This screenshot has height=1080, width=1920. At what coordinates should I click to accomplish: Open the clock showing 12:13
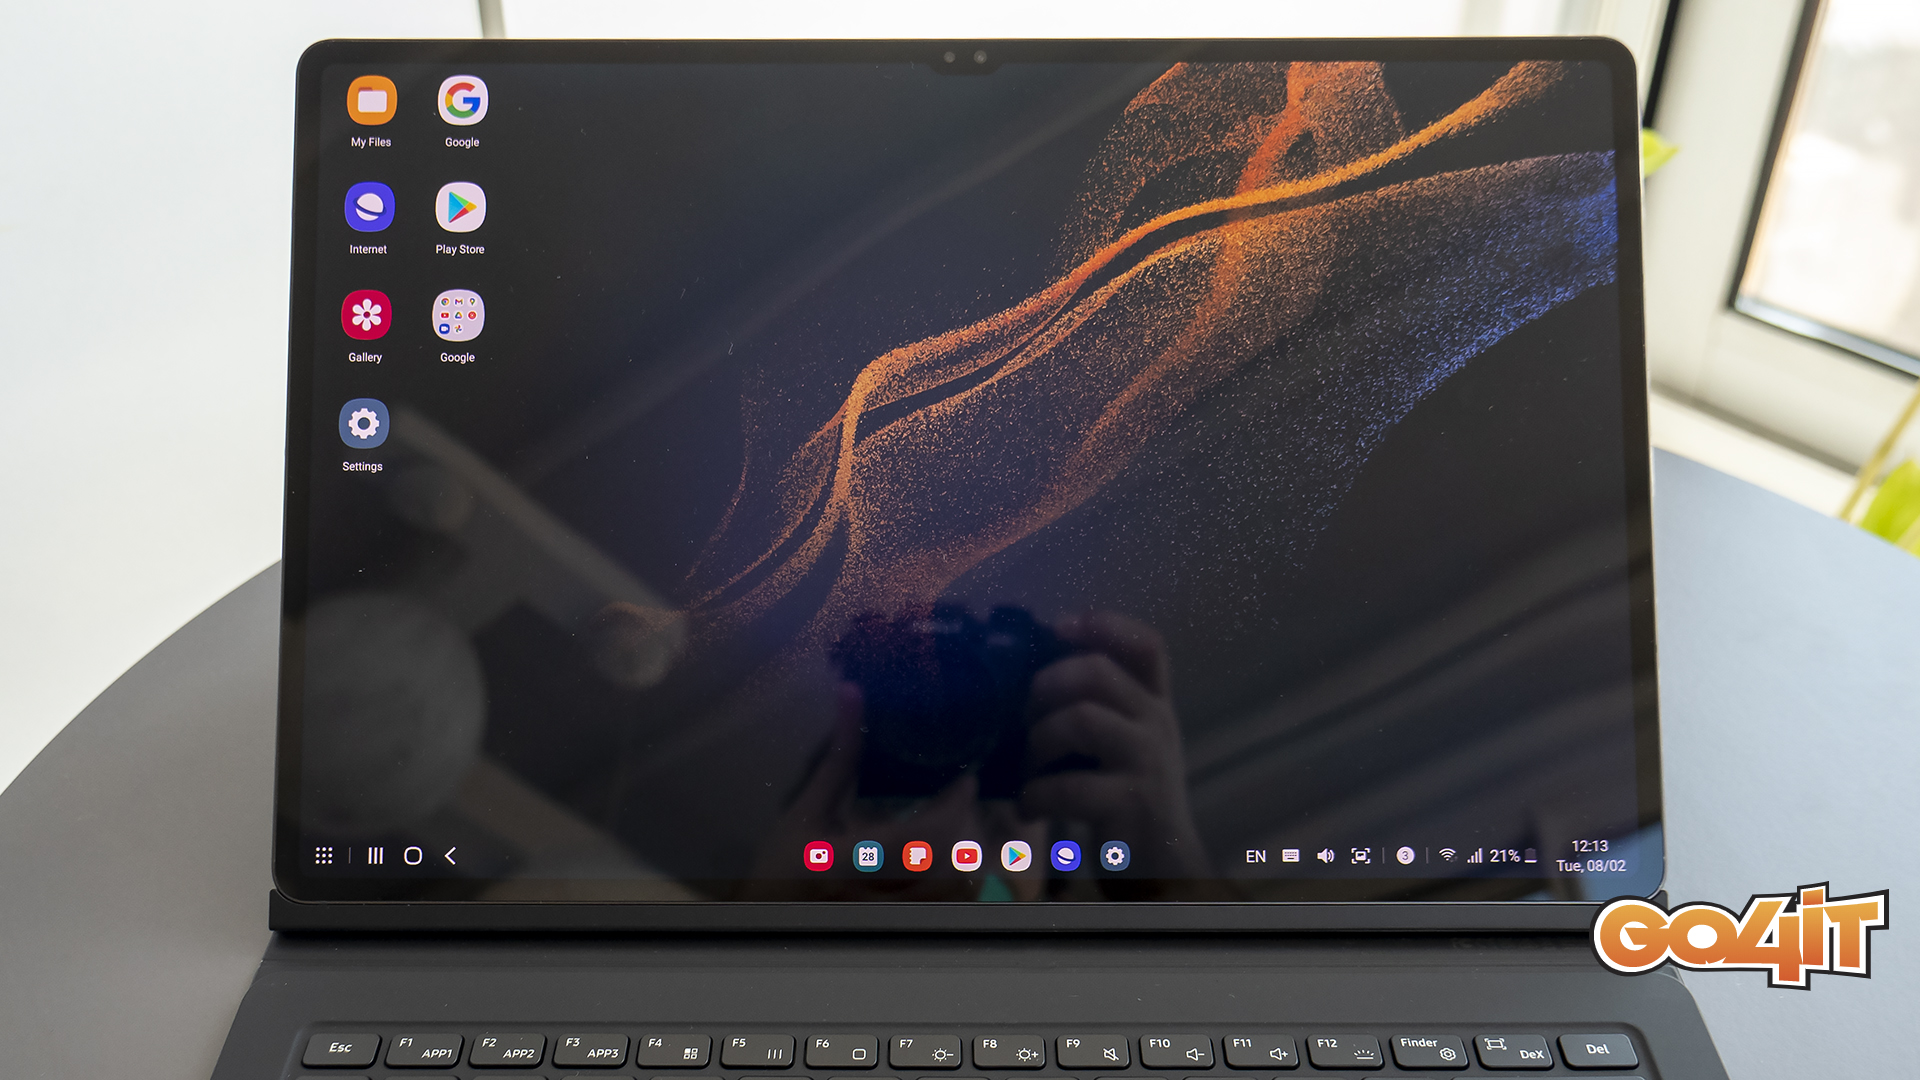tap(1590, 846)
